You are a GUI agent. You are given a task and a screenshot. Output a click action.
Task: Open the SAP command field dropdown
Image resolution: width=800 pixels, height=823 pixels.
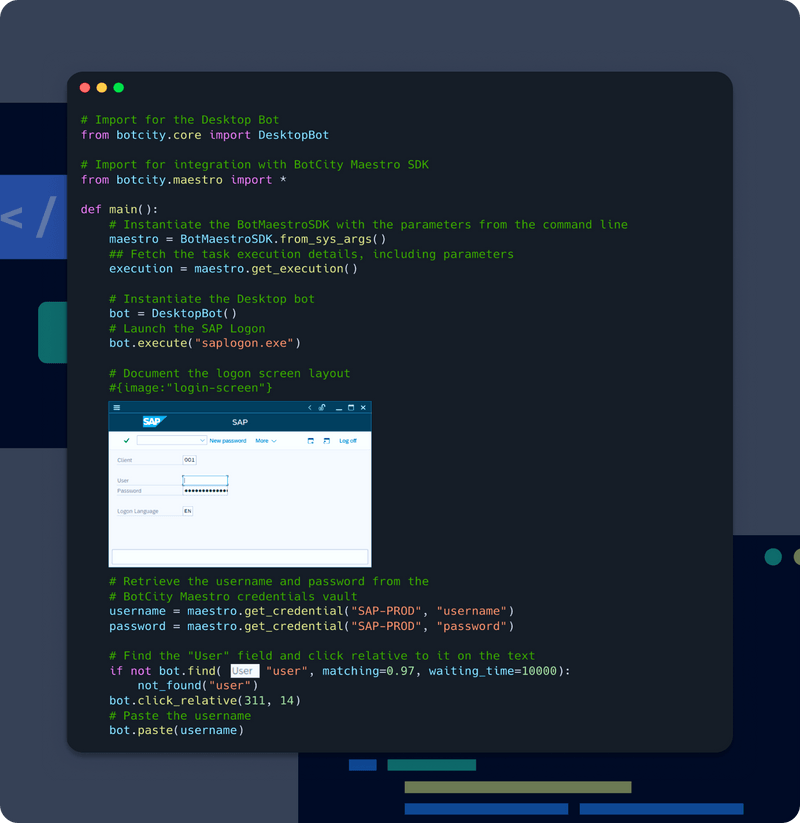tap(202, 440)
